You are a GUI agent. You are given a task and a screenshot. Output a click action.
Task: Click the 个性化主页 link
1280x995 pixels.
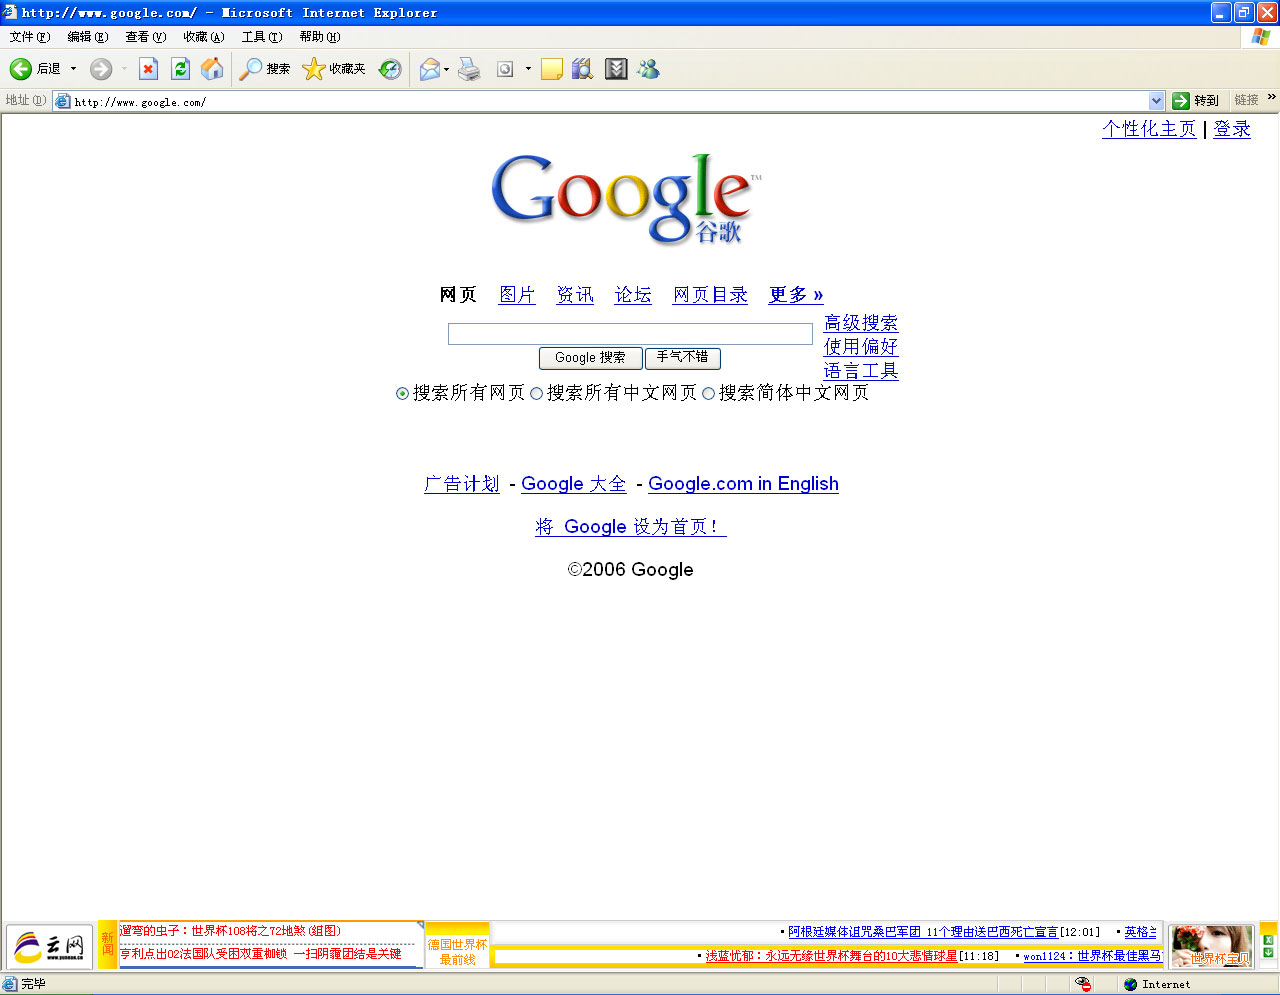(x=1149, y=129)
